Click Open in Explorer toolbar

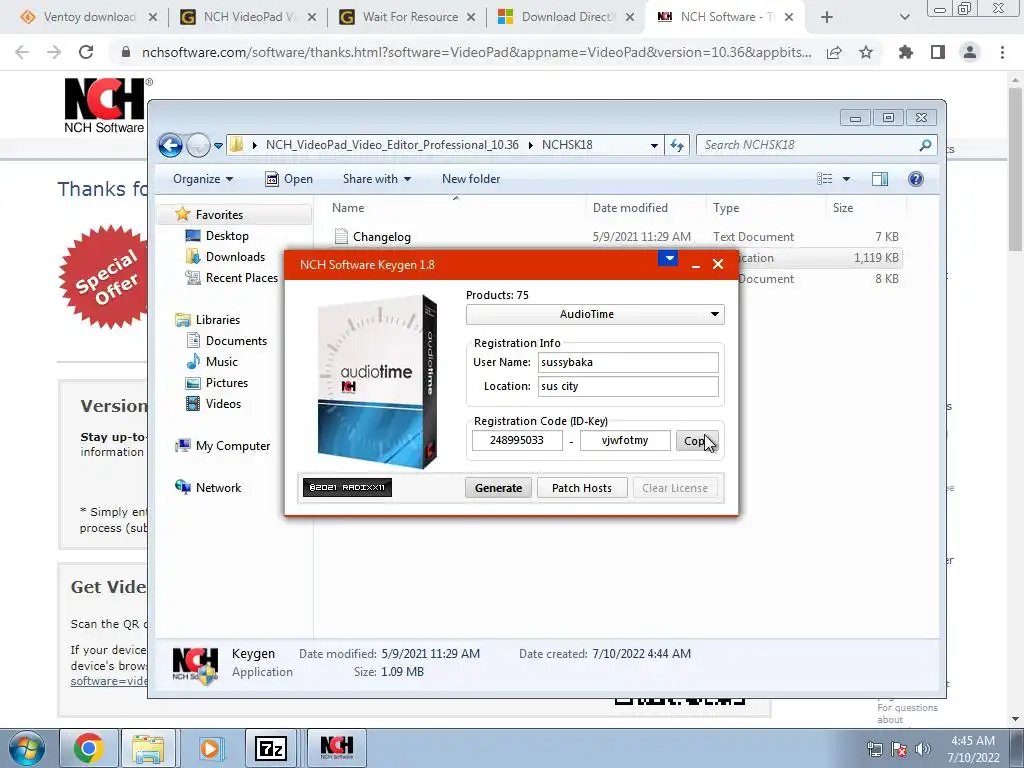click(289, 179)
